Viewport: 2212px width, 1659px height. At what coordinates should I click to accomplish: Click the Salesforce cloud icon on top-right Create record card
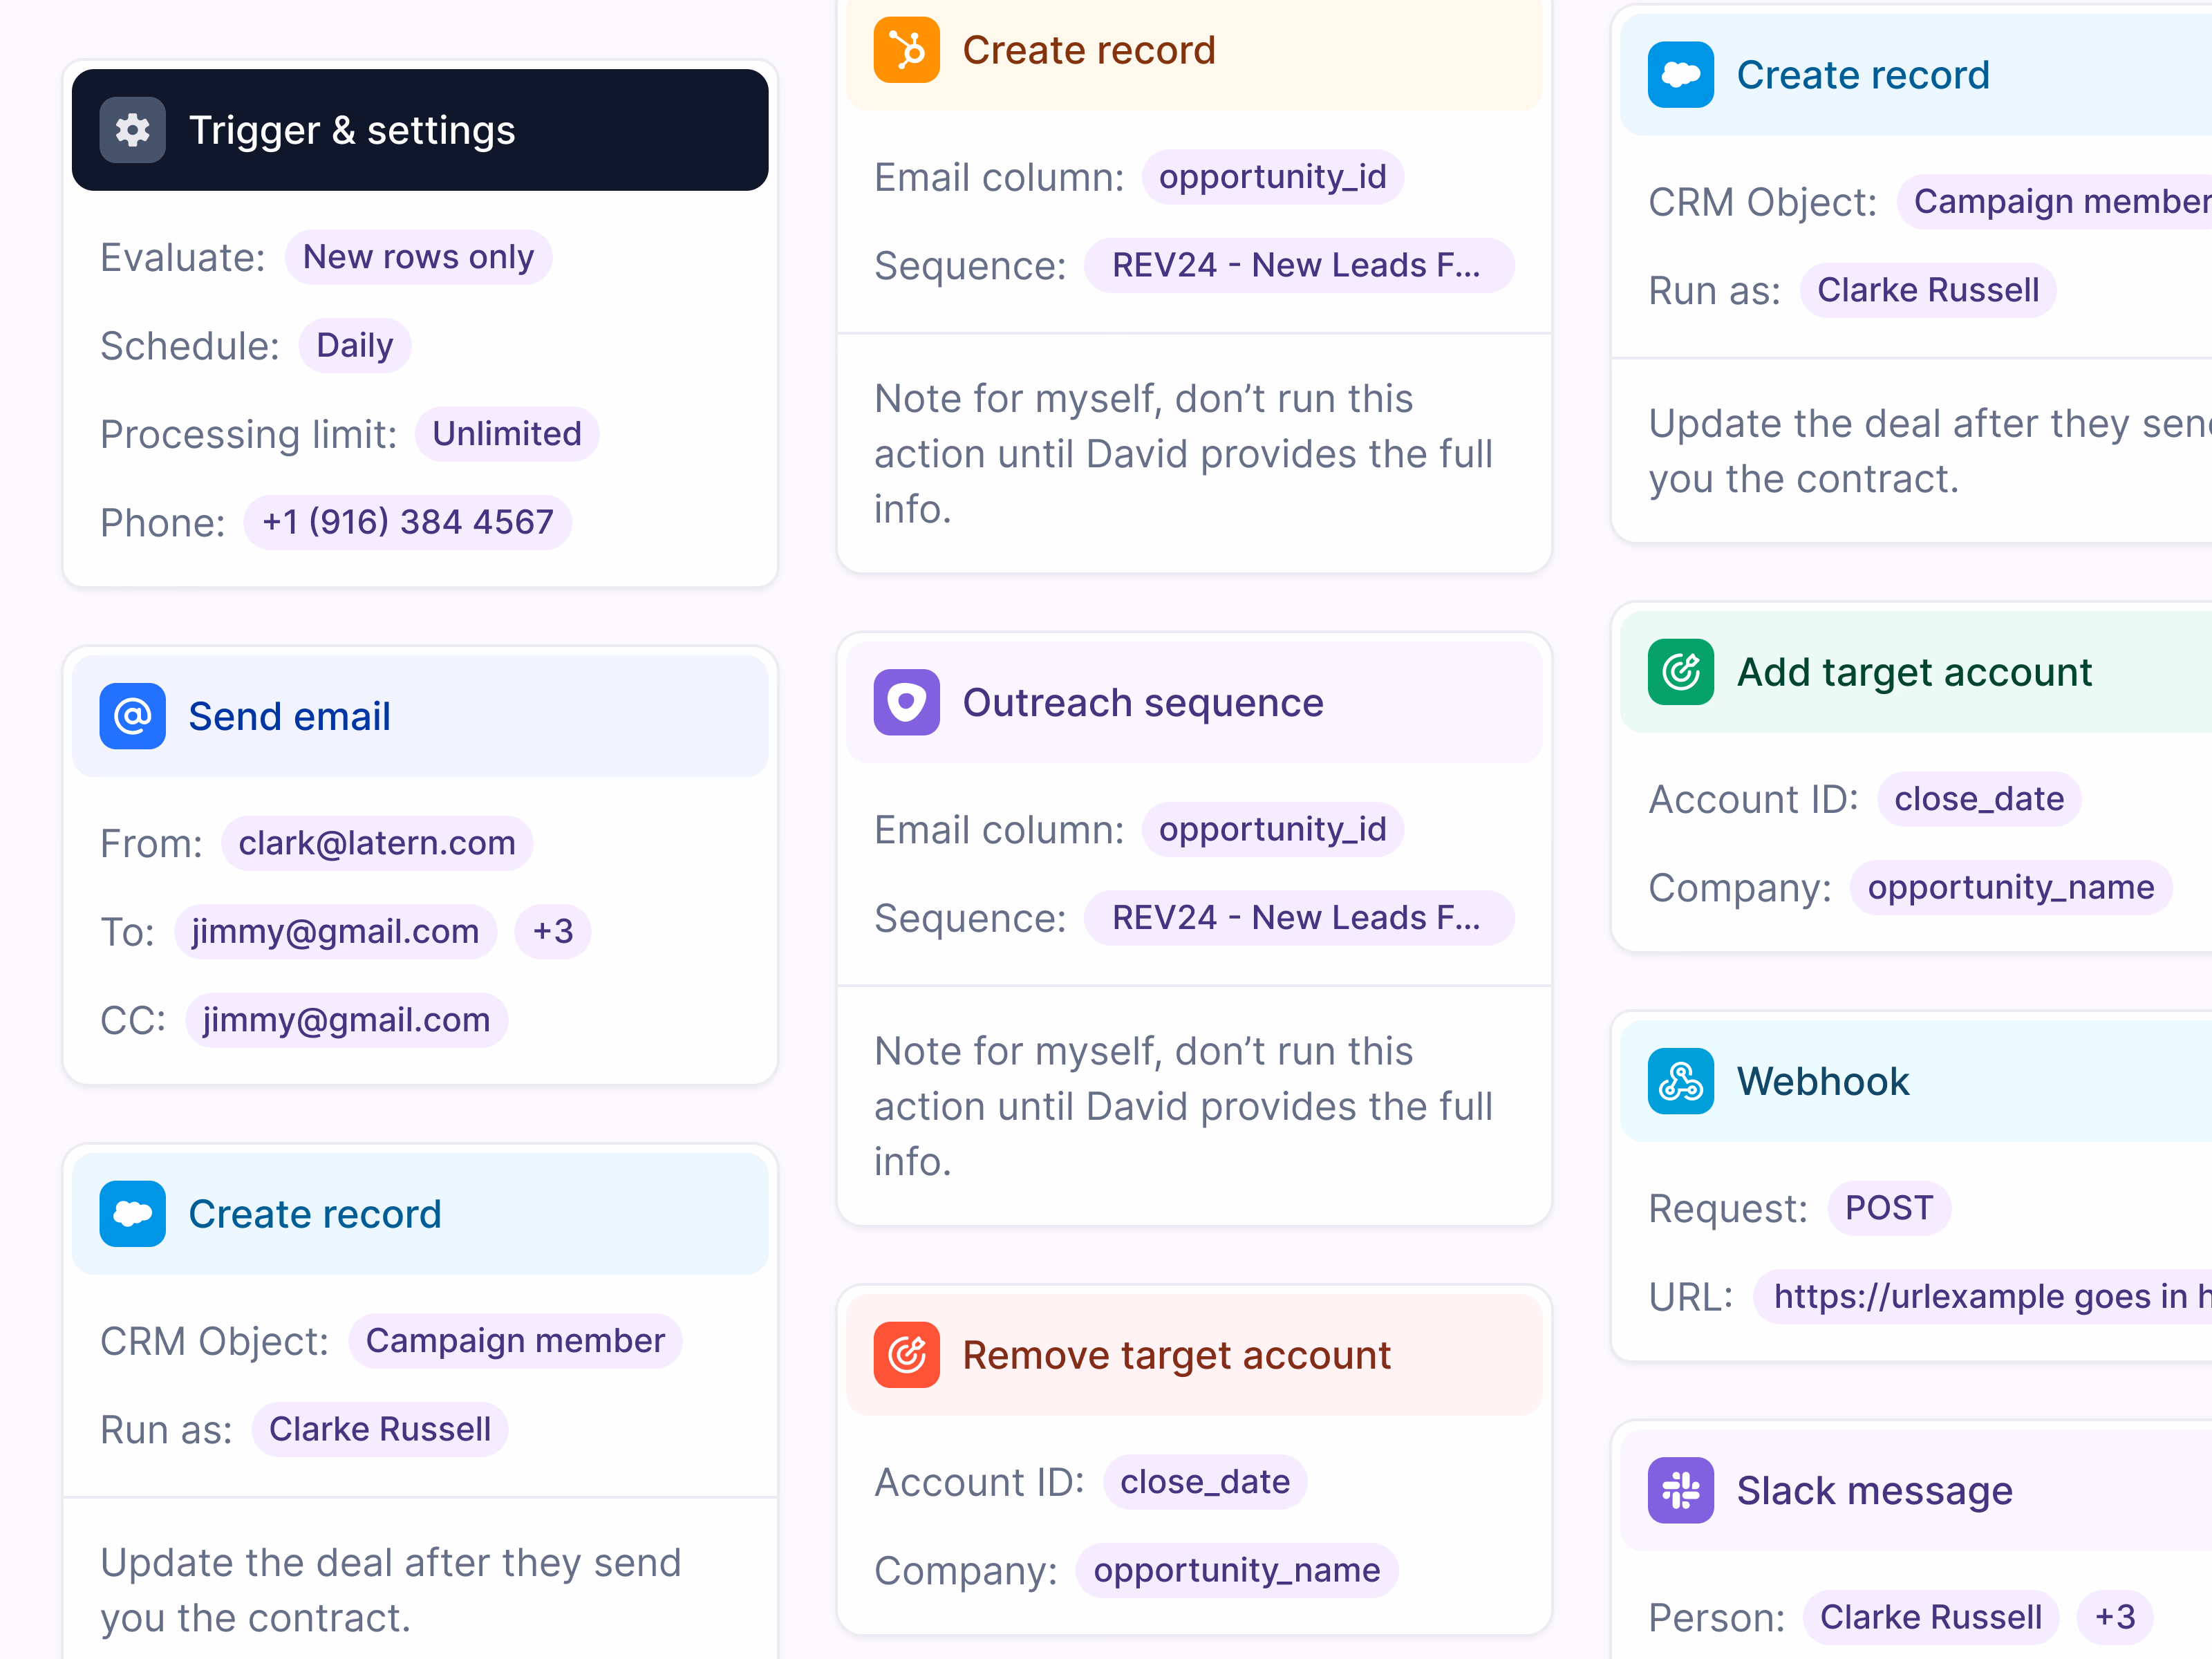pyautogui.click(x=1680, y=75)
